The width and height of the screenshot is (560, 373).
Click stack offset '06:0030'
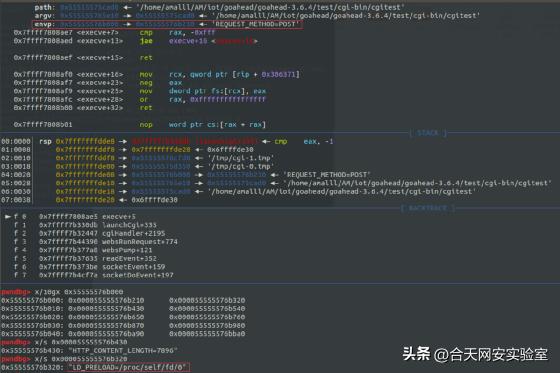pos(16,192)
